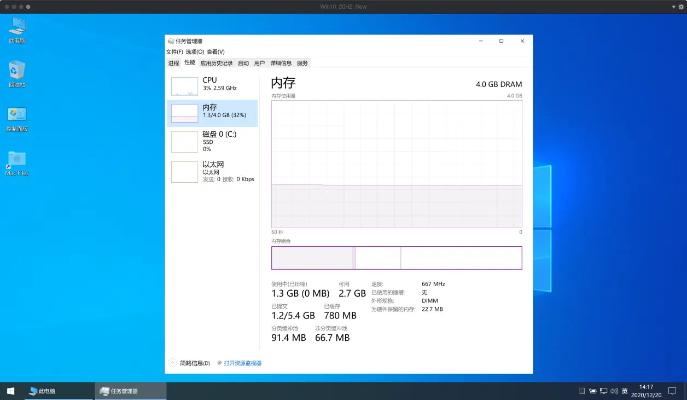
Task: Click the taskbar clock showing 14:17
Action: click(x=645, y=391)
